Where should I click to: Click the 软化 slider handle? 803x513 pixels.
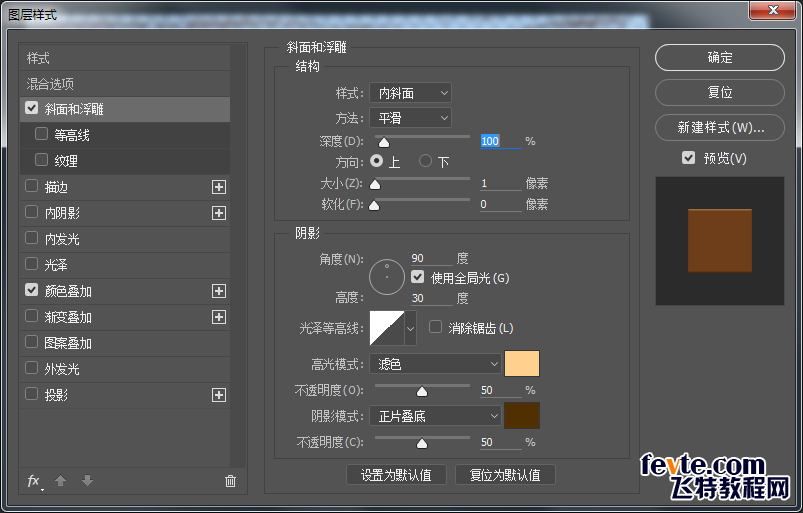[x=374, y=206]
